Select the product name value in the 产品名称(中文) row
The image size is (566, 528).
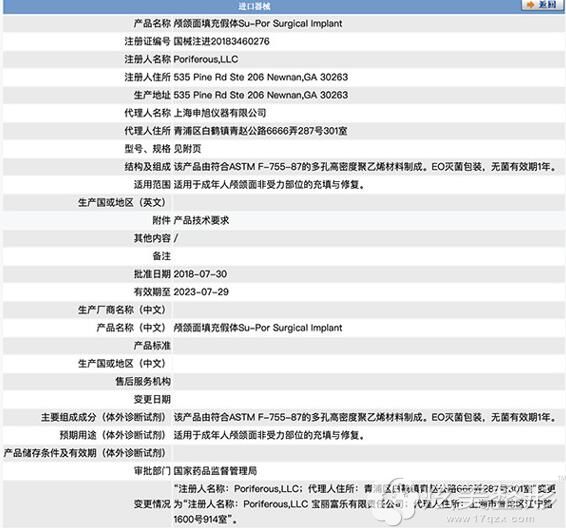(258, 328)
